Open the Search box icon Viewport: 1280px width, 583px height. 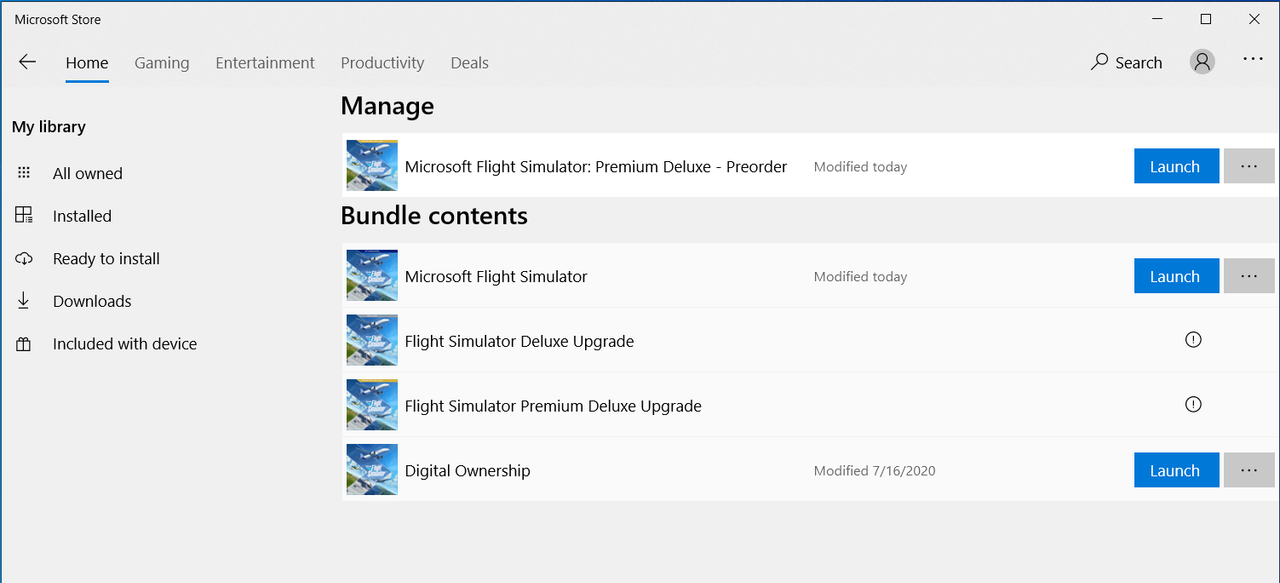point(1099,62)
